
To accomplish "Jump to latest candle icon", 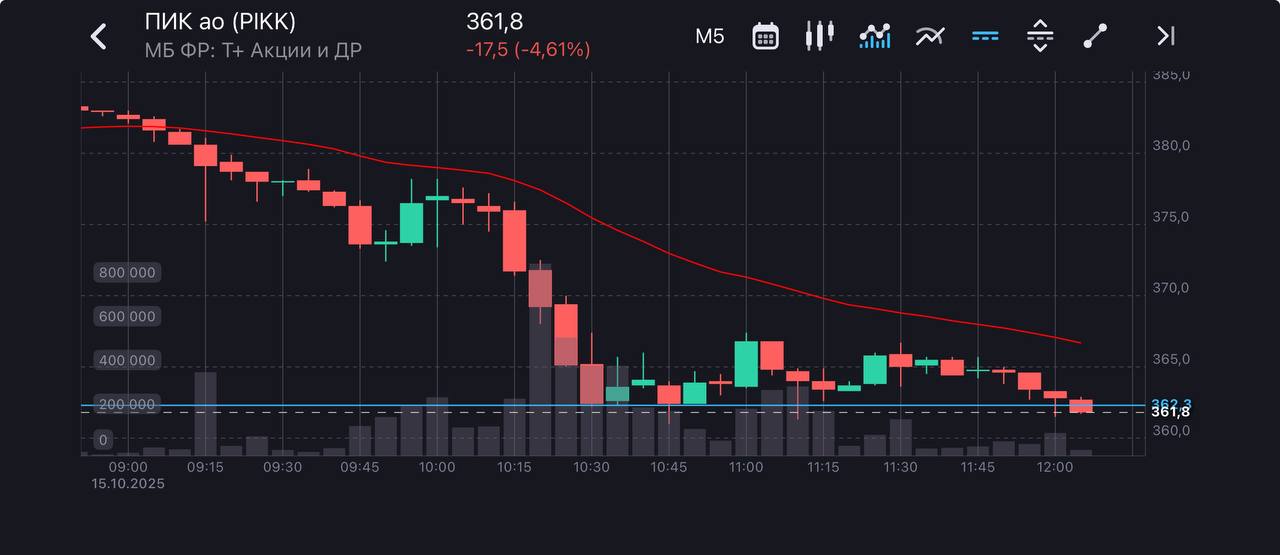I will click(1165, 37).
